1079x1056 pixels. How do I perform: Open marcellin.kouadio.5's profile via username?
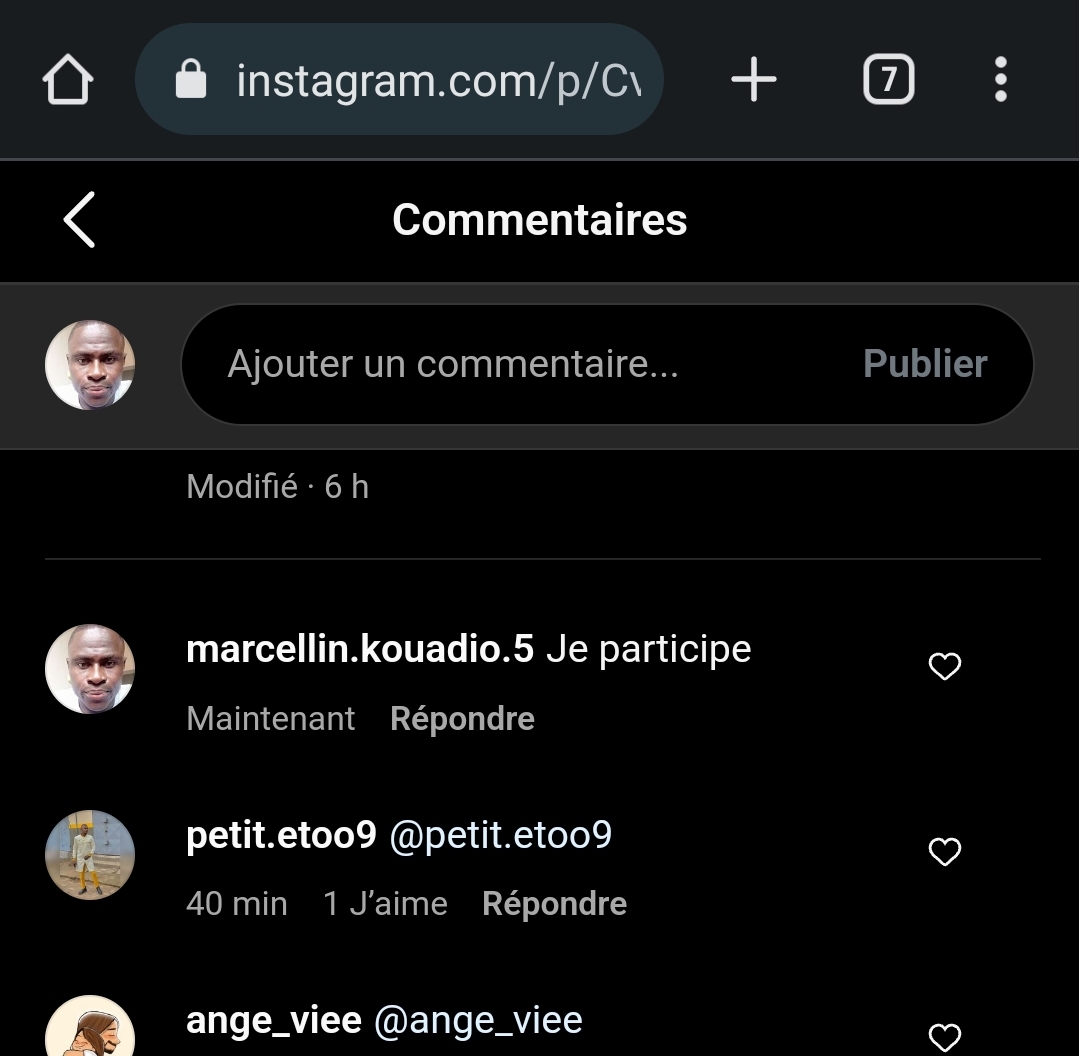pyautogui.click(x=360, y=650)
